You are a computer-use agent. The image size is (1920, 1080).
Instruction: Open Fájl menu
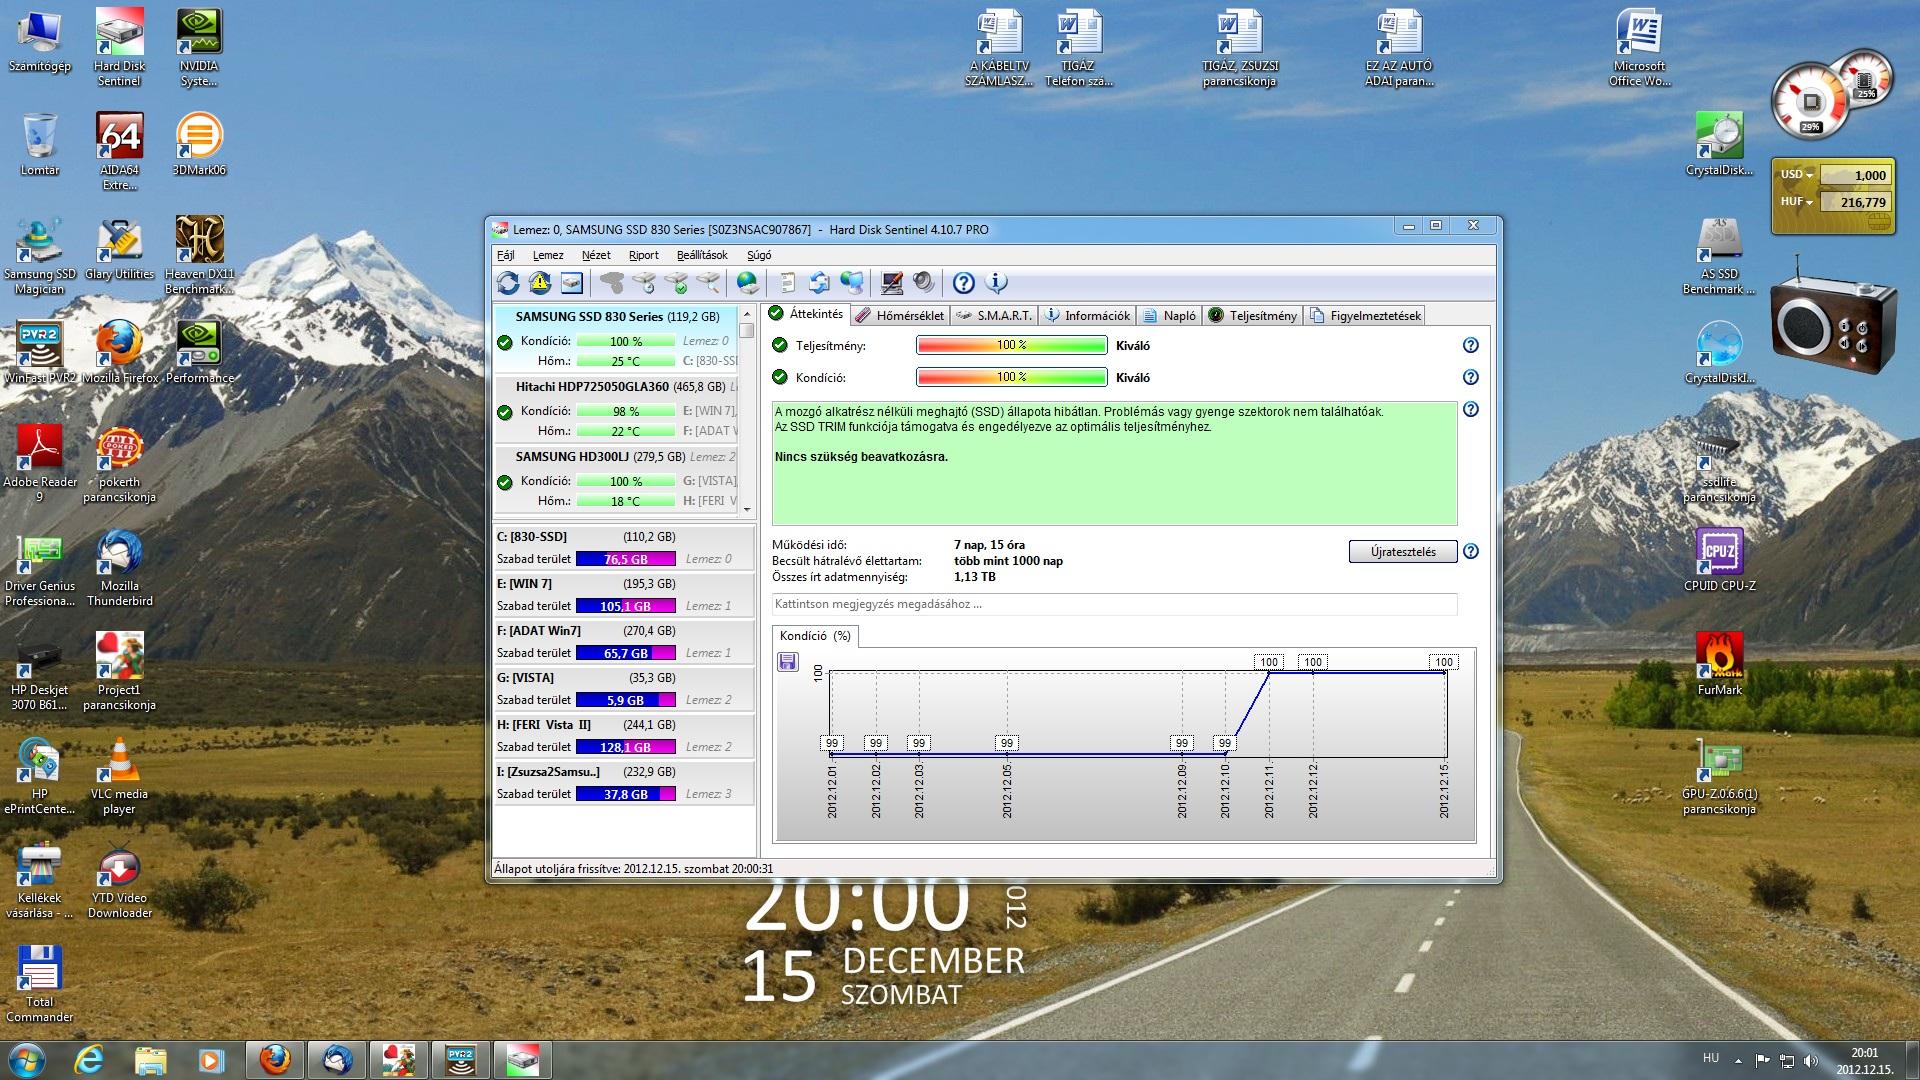[x=506, y=255]
